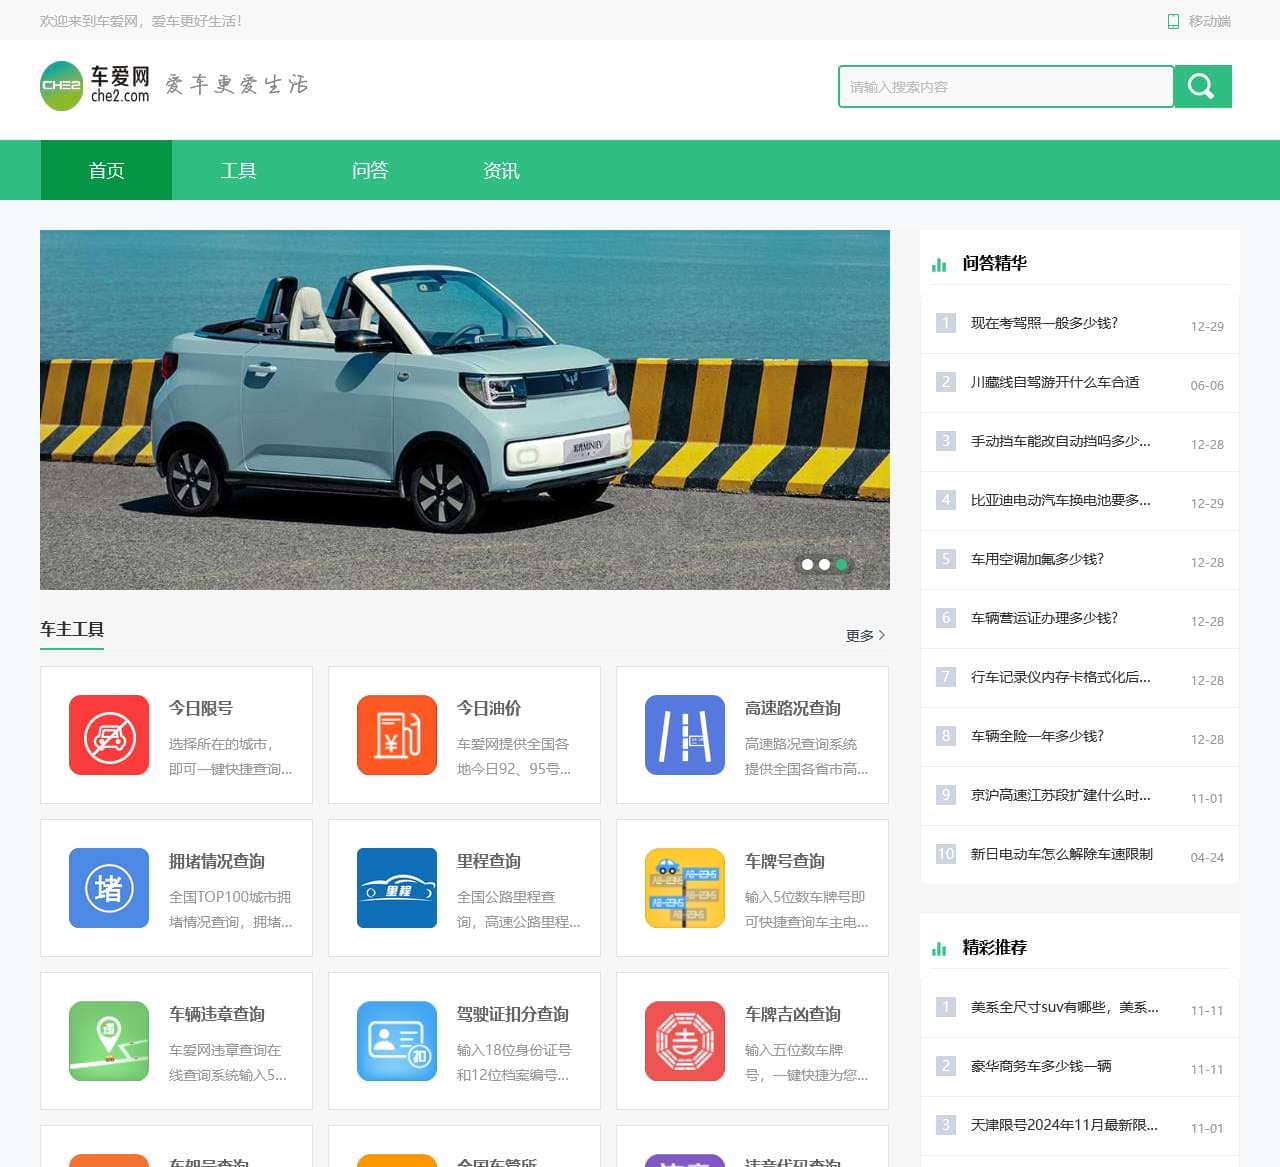This screenshot has height=1167, width=1280.
Task: Select the green third carousel dot
Action: point(841,565)
